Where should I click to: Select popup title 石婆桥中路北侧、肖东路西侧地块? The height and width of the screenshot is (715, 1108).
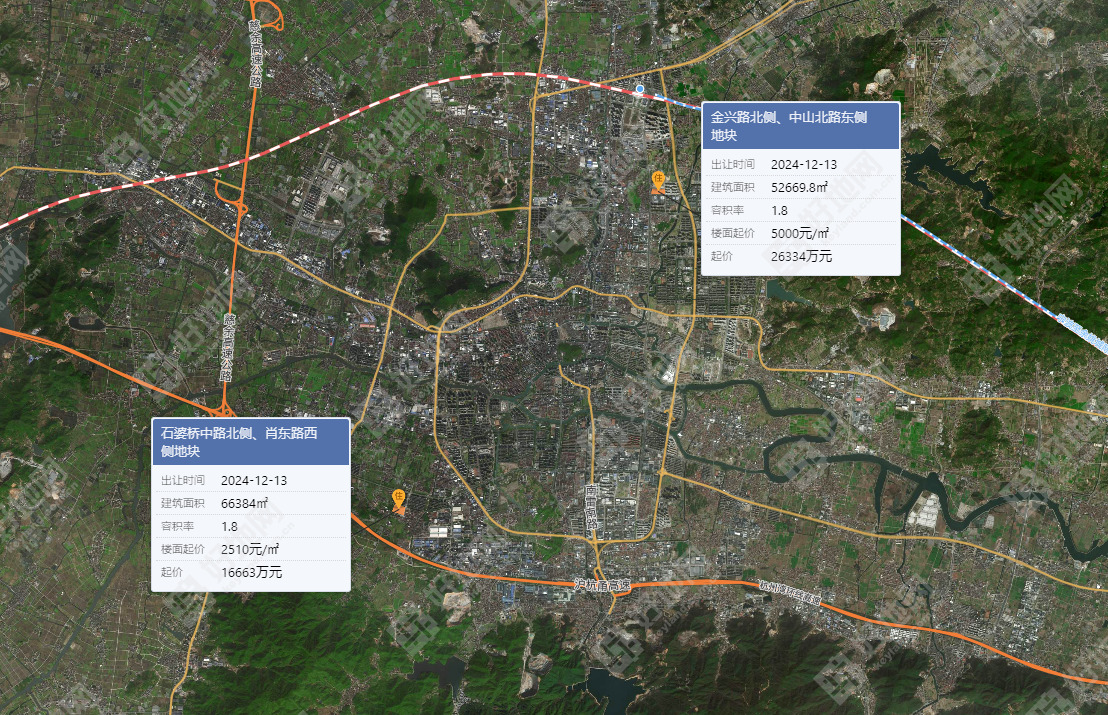[239, 442]
